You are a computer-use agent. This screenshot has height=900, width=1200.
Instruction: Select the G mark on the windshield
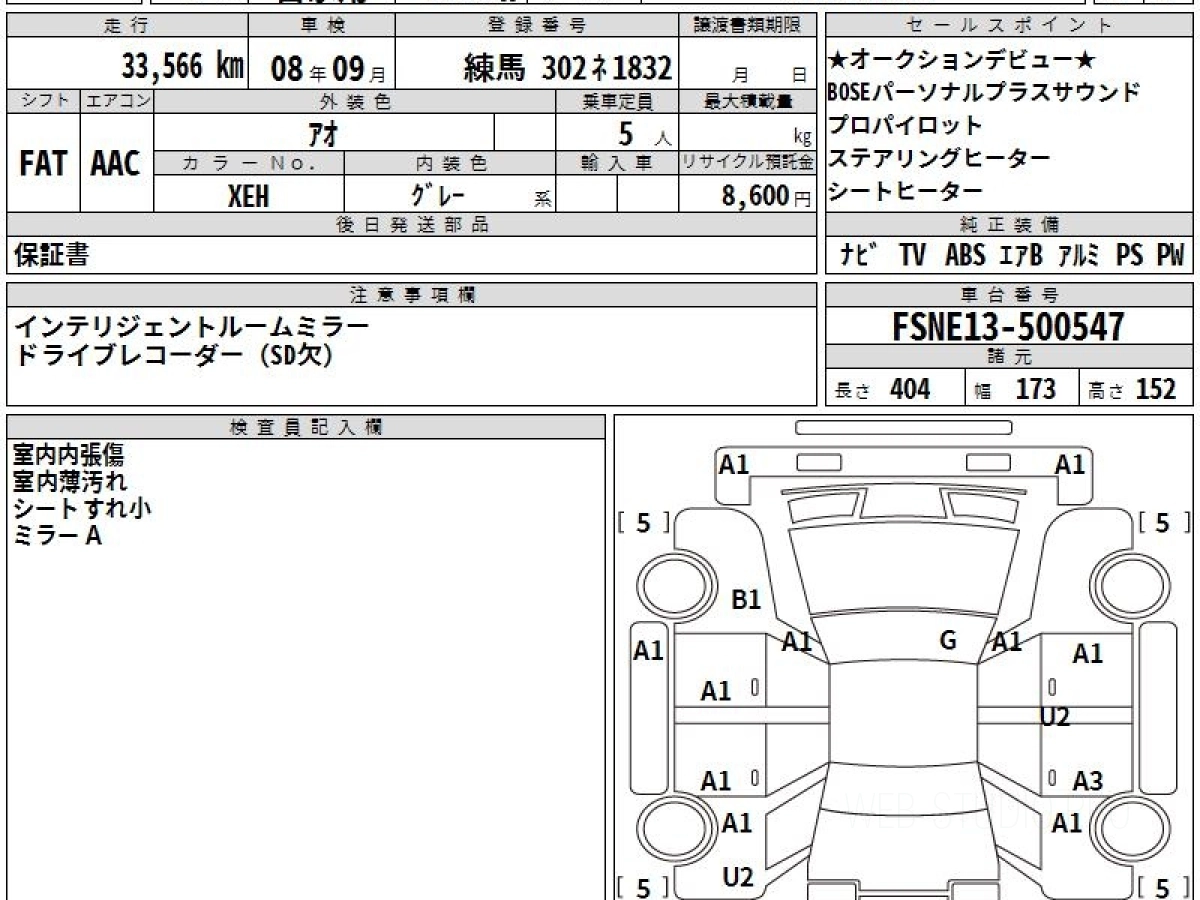coord(948,640)
